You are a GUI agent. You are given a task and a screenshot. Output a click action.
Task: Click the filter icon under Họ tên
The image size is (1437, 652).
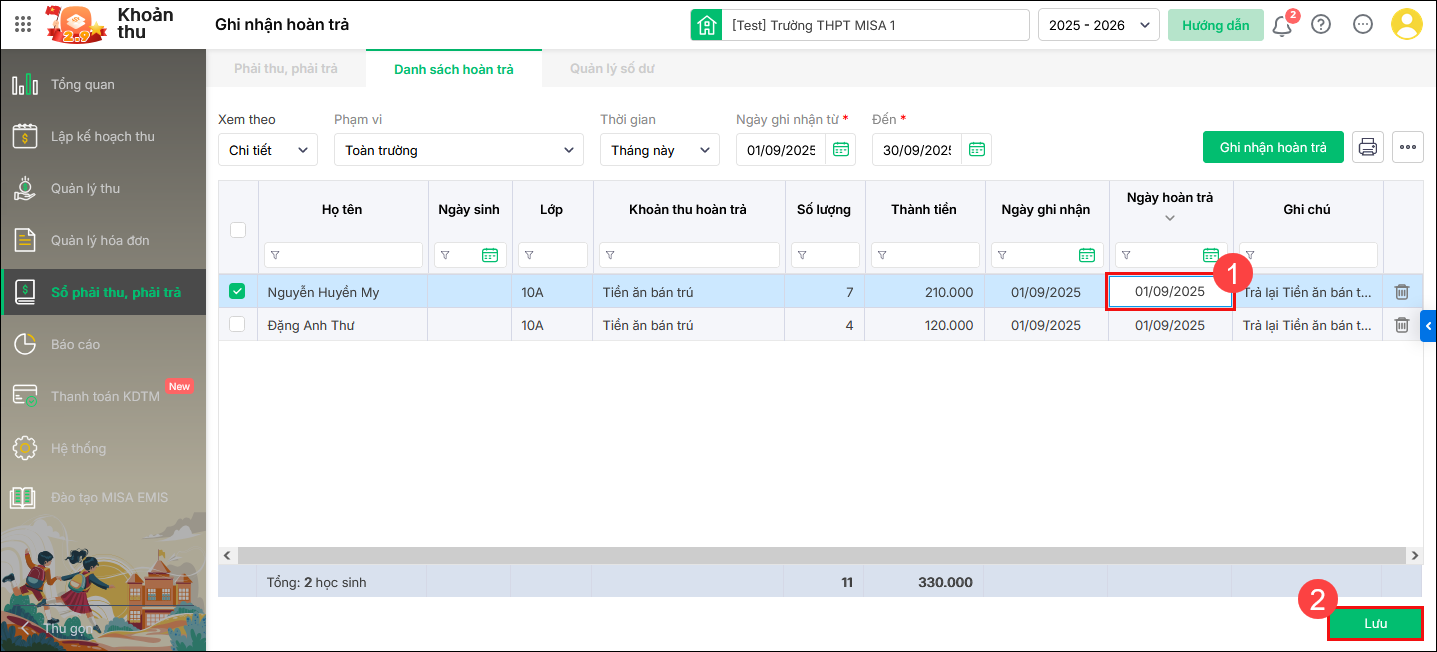click(275, 255)
